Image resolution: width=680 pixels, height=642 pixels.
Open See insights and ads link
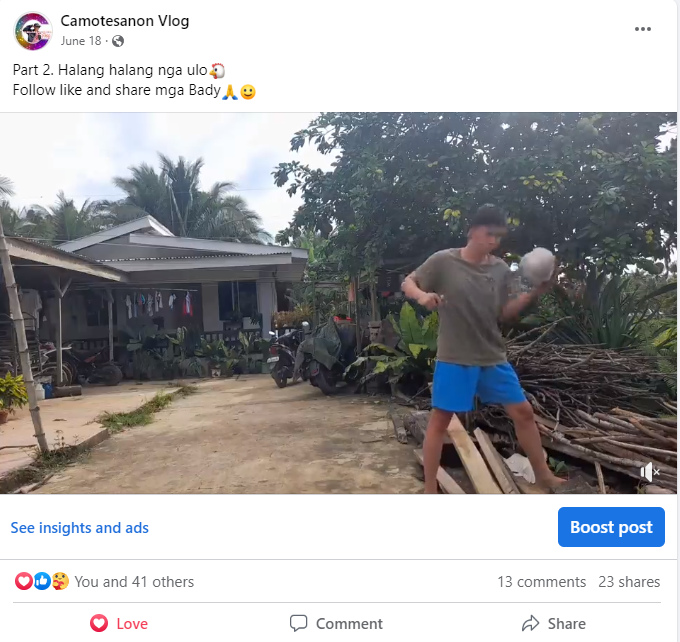80,527
